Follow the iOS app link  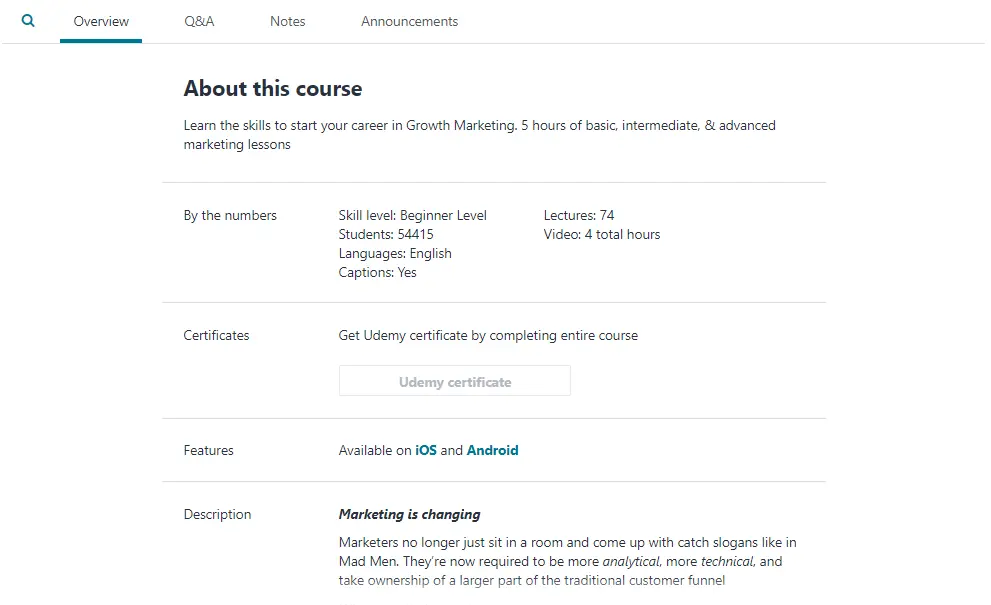426,450
